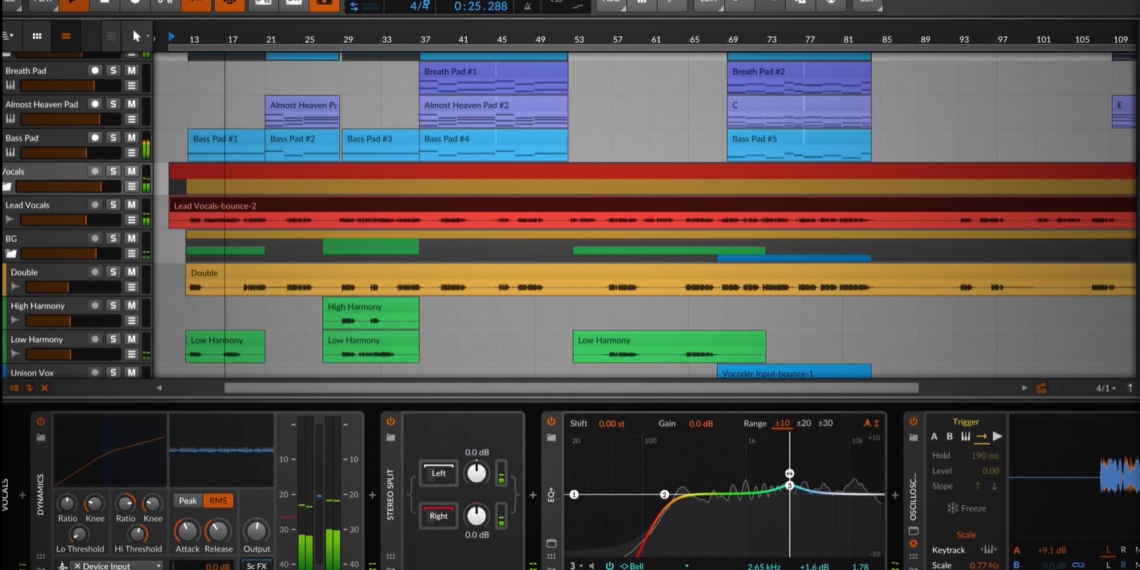Click the Sc FX button

257,566
